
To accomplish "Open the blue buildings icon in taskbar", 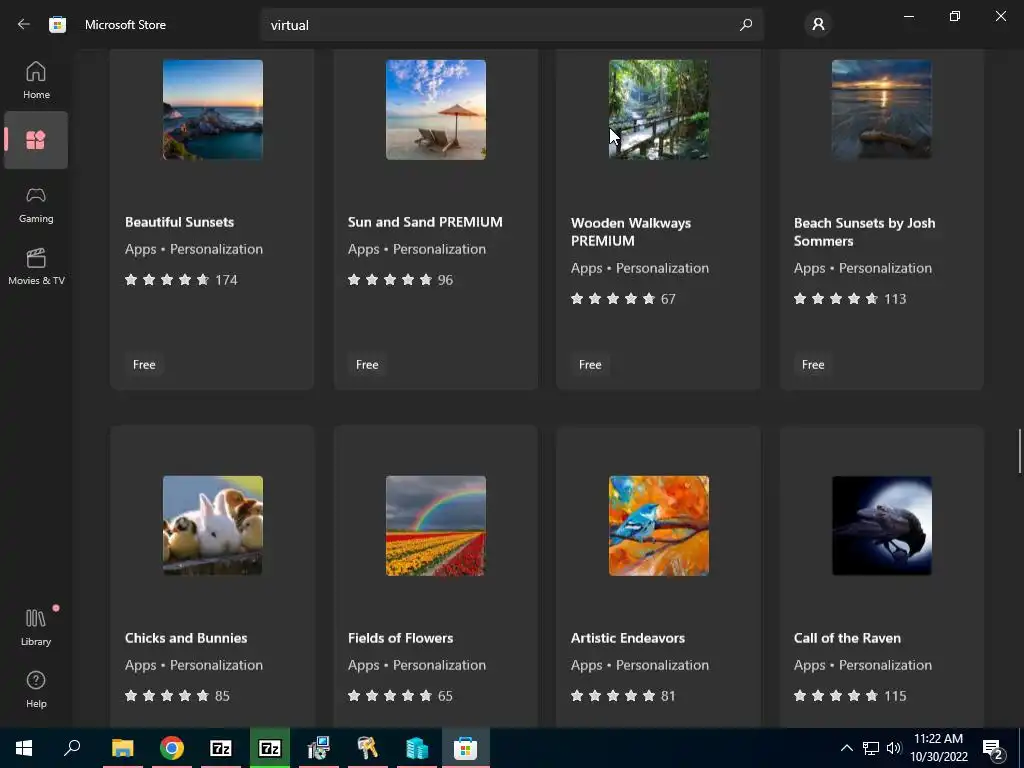I will pos(417,748).
